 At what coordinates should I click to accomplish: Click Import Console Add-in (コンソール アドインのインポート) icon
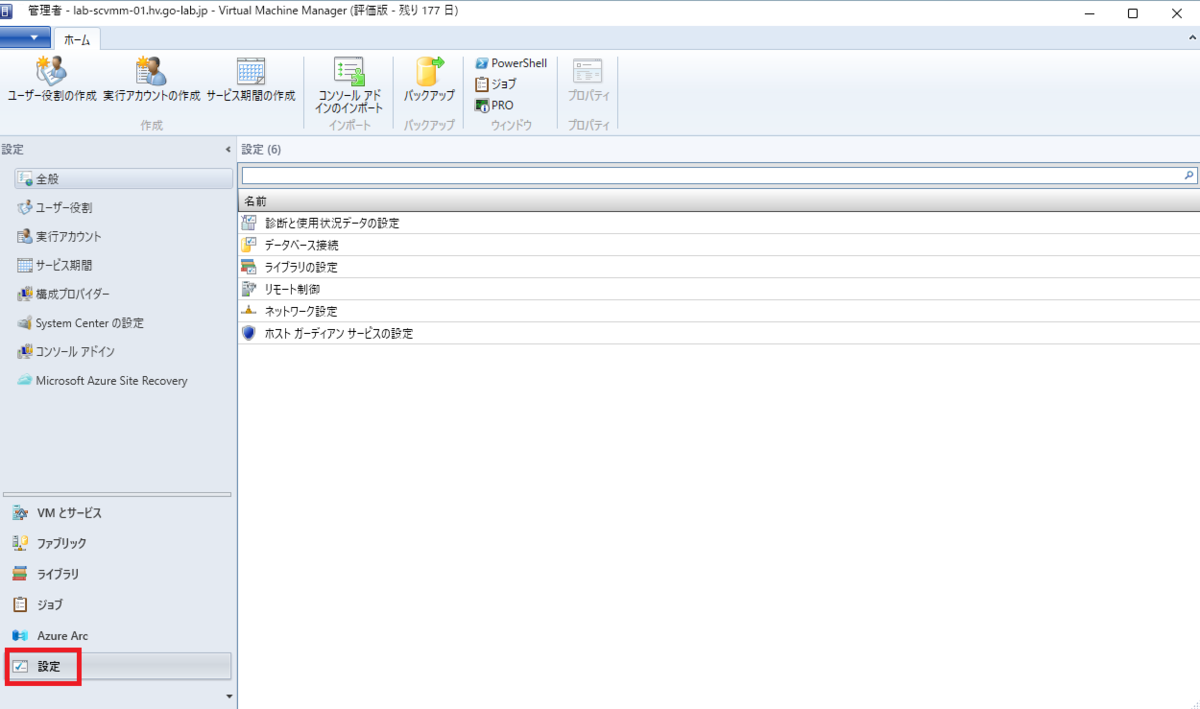click(x=349, y=71)
